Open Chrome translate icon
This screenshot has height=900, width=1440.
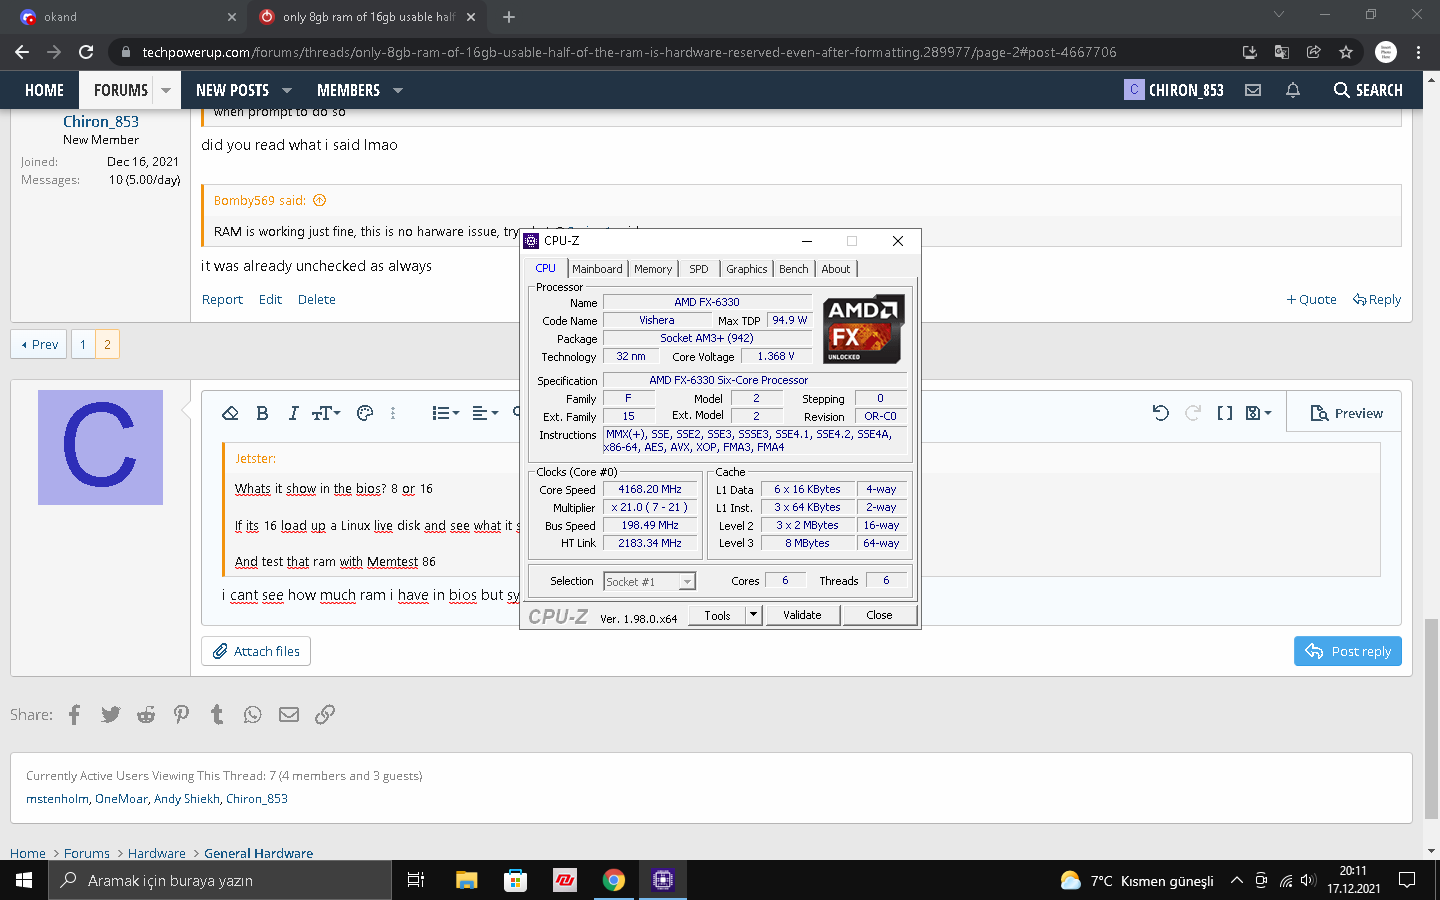(1282, 52)
